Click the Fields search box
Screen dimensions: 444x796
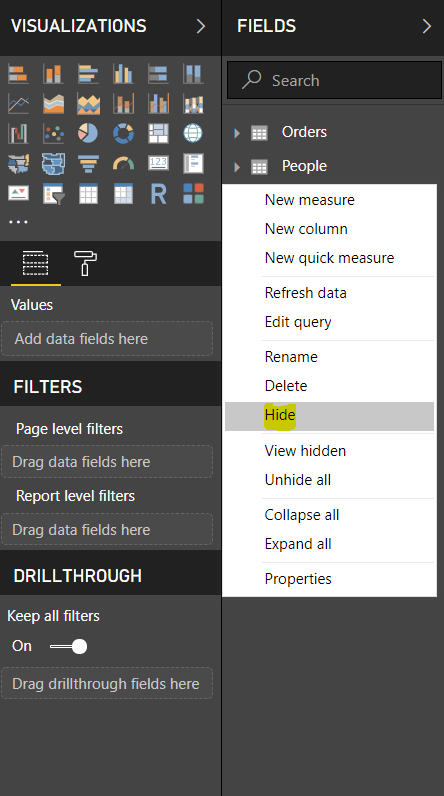pos(334,80)
